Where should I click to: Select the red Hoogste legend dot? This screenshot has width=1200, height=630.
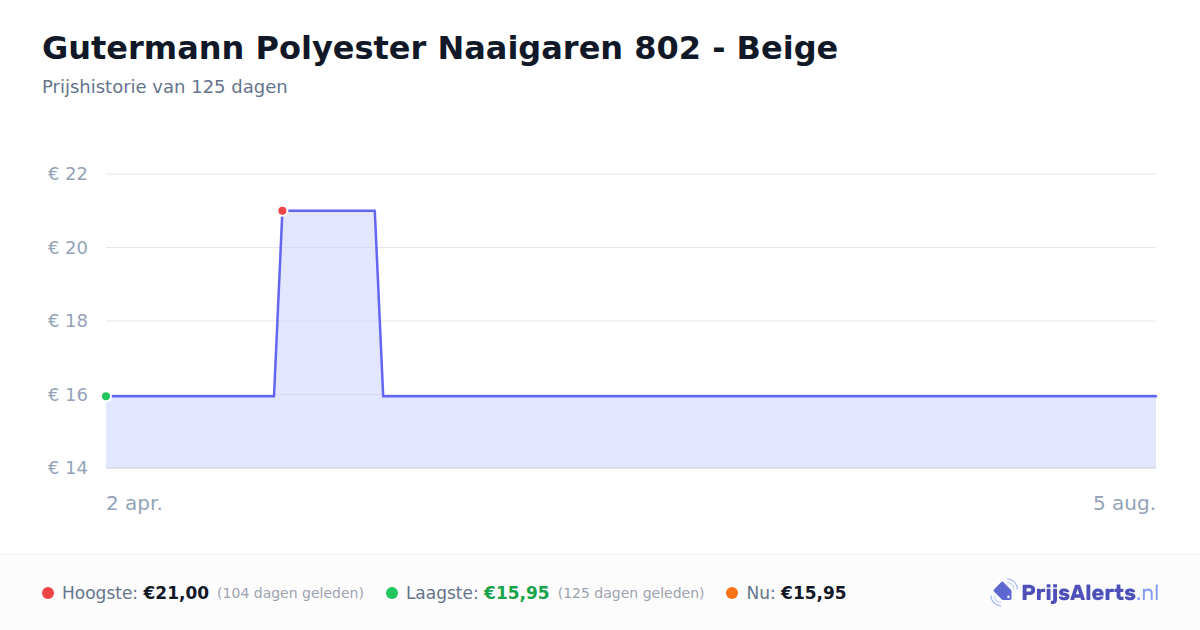(x=48, y=593)
